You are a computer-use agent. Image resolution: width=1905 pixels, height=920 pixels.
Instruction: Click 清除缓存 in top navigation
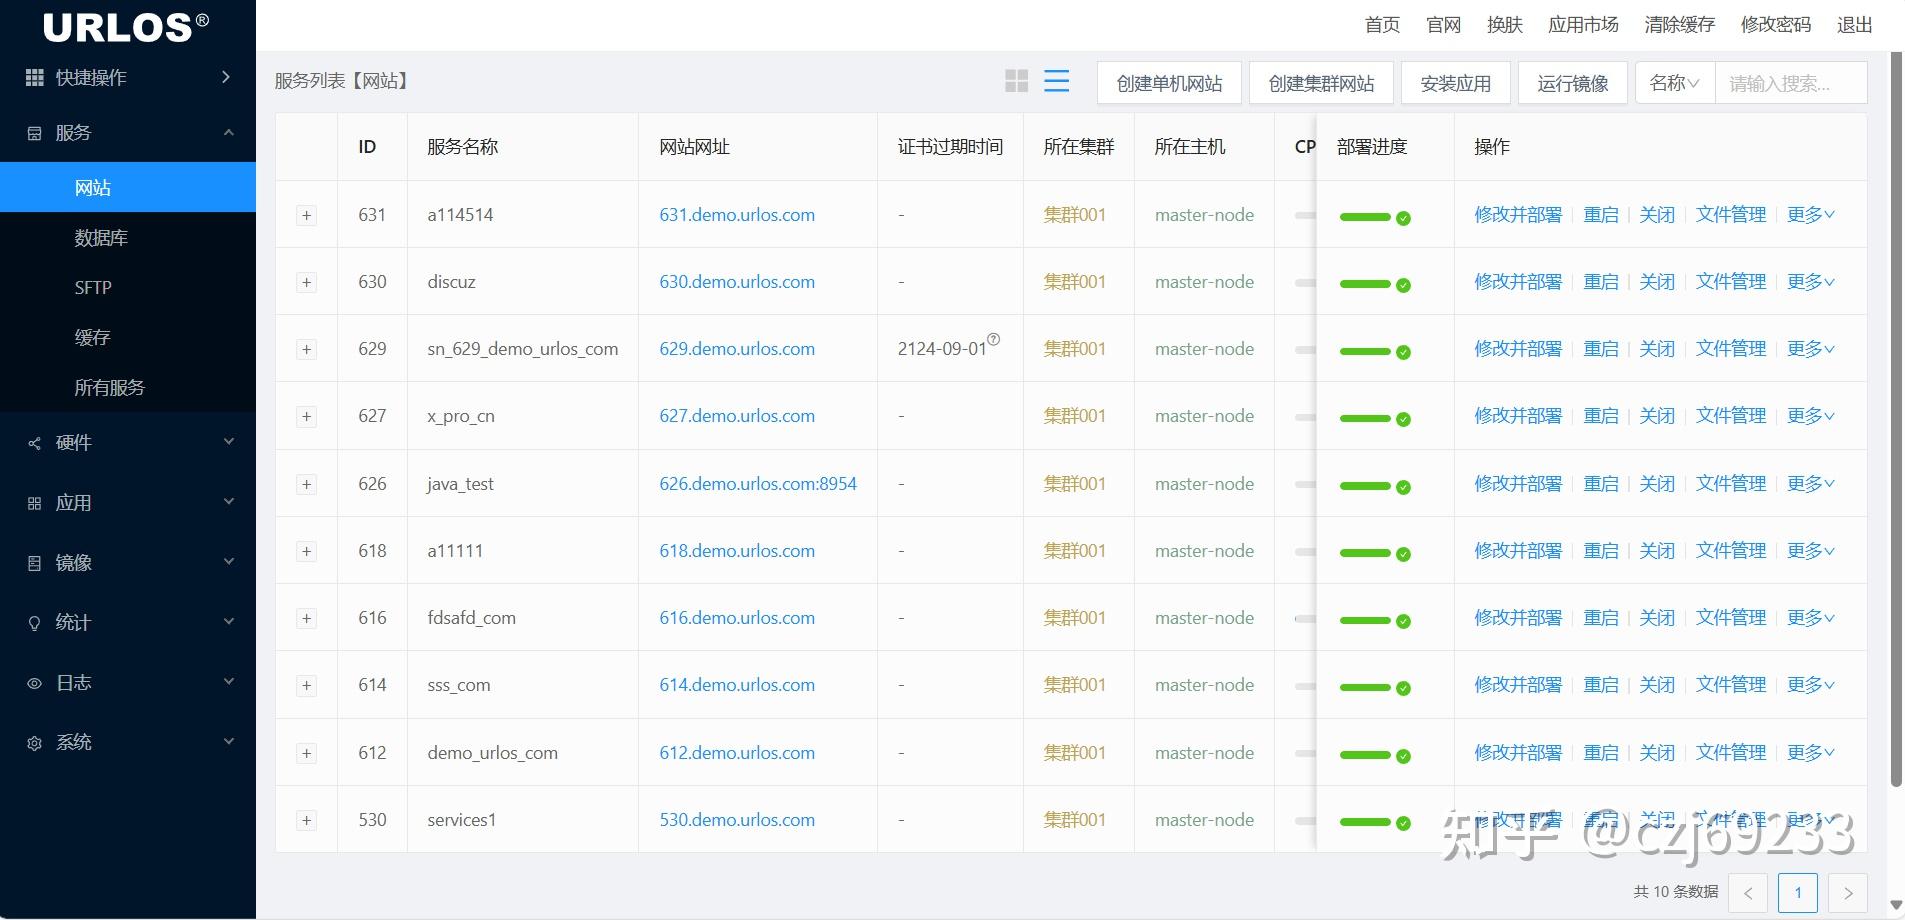[x=1680, y=25]
